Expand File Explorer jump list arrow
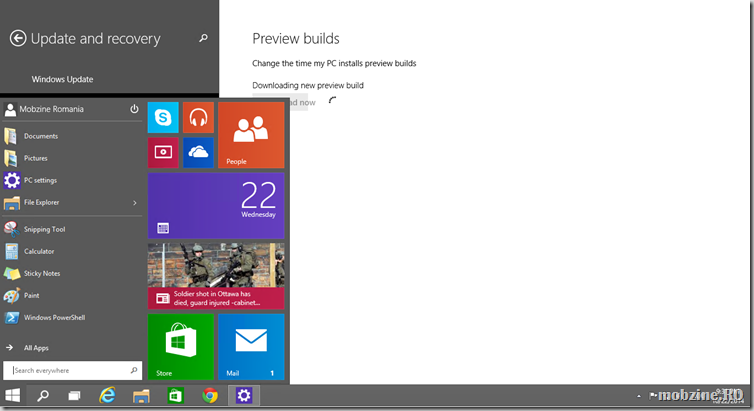 (135, 203)
